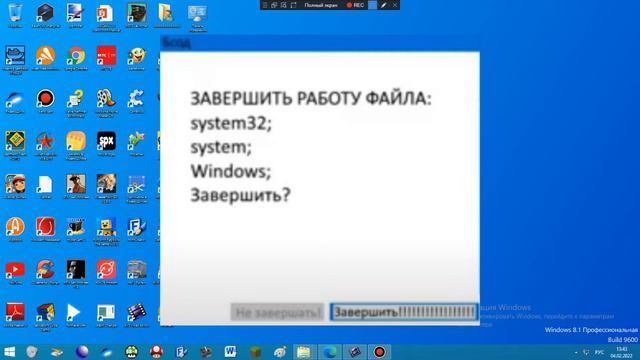640x360 pixels.
Task: Open the desktop shortcut with question mark icon
Action: coord(76,99)
